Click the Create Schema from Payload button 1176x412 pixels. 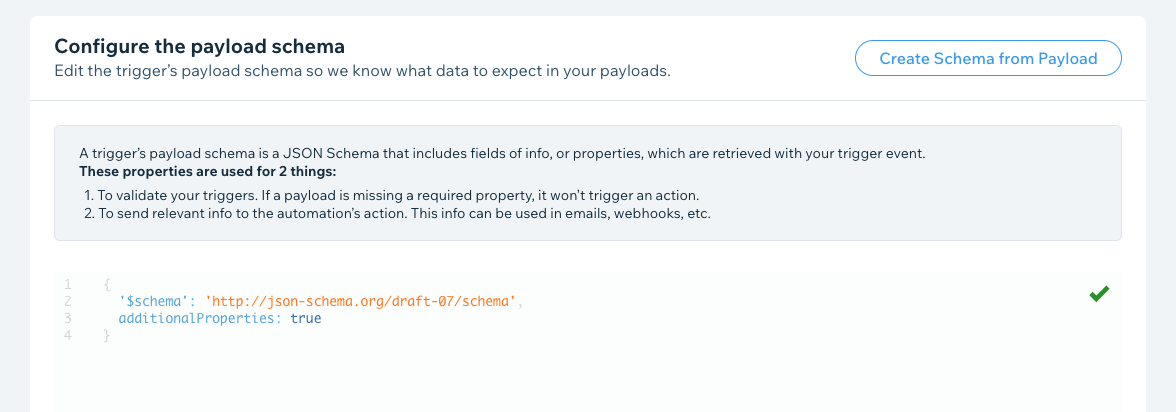[988, 59]
